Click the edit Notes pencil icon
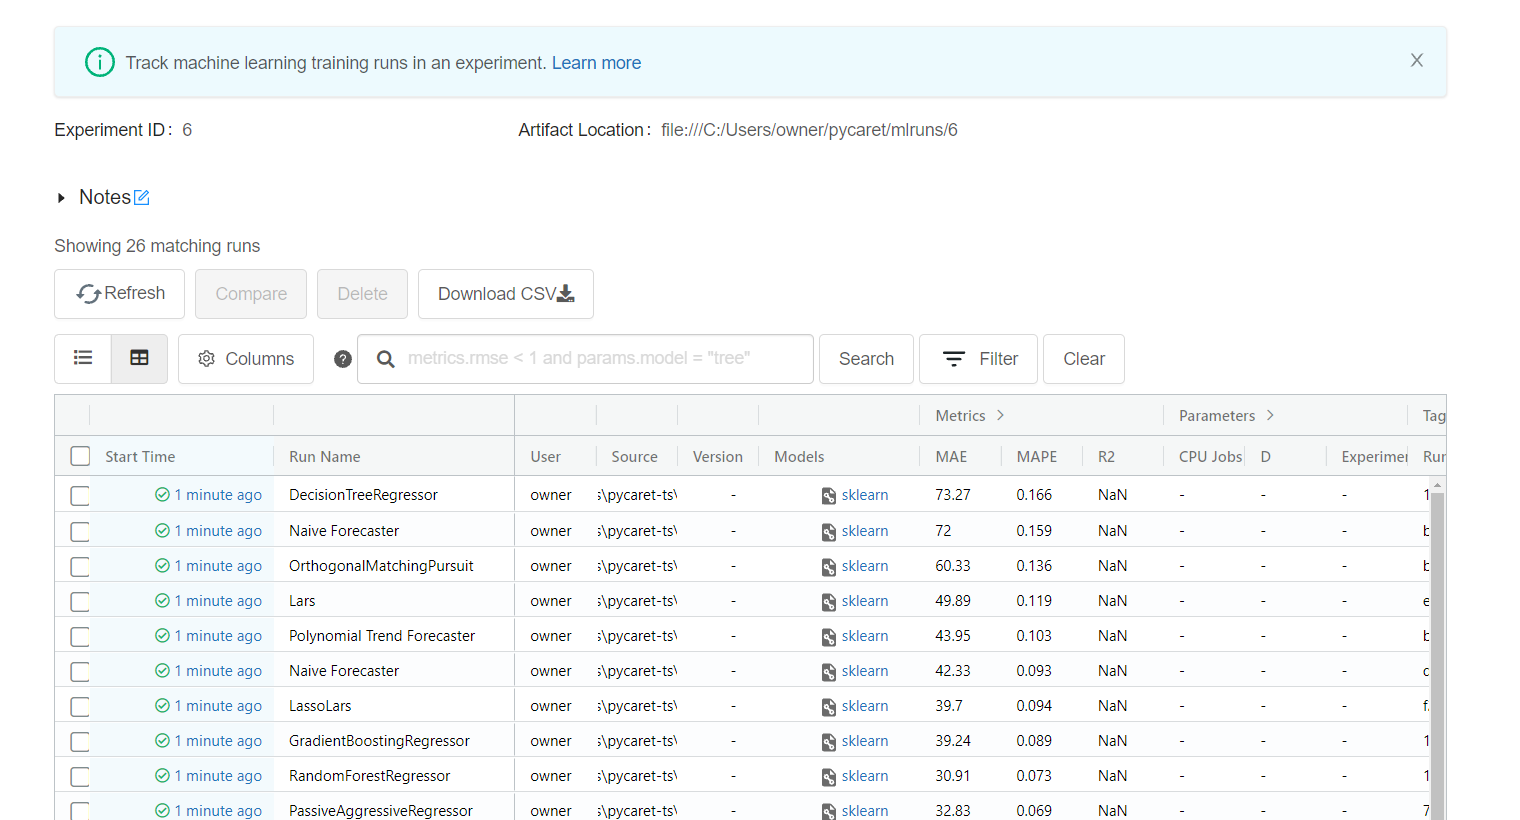Viewport: 1520px width, 820px height. click(143, 196)
